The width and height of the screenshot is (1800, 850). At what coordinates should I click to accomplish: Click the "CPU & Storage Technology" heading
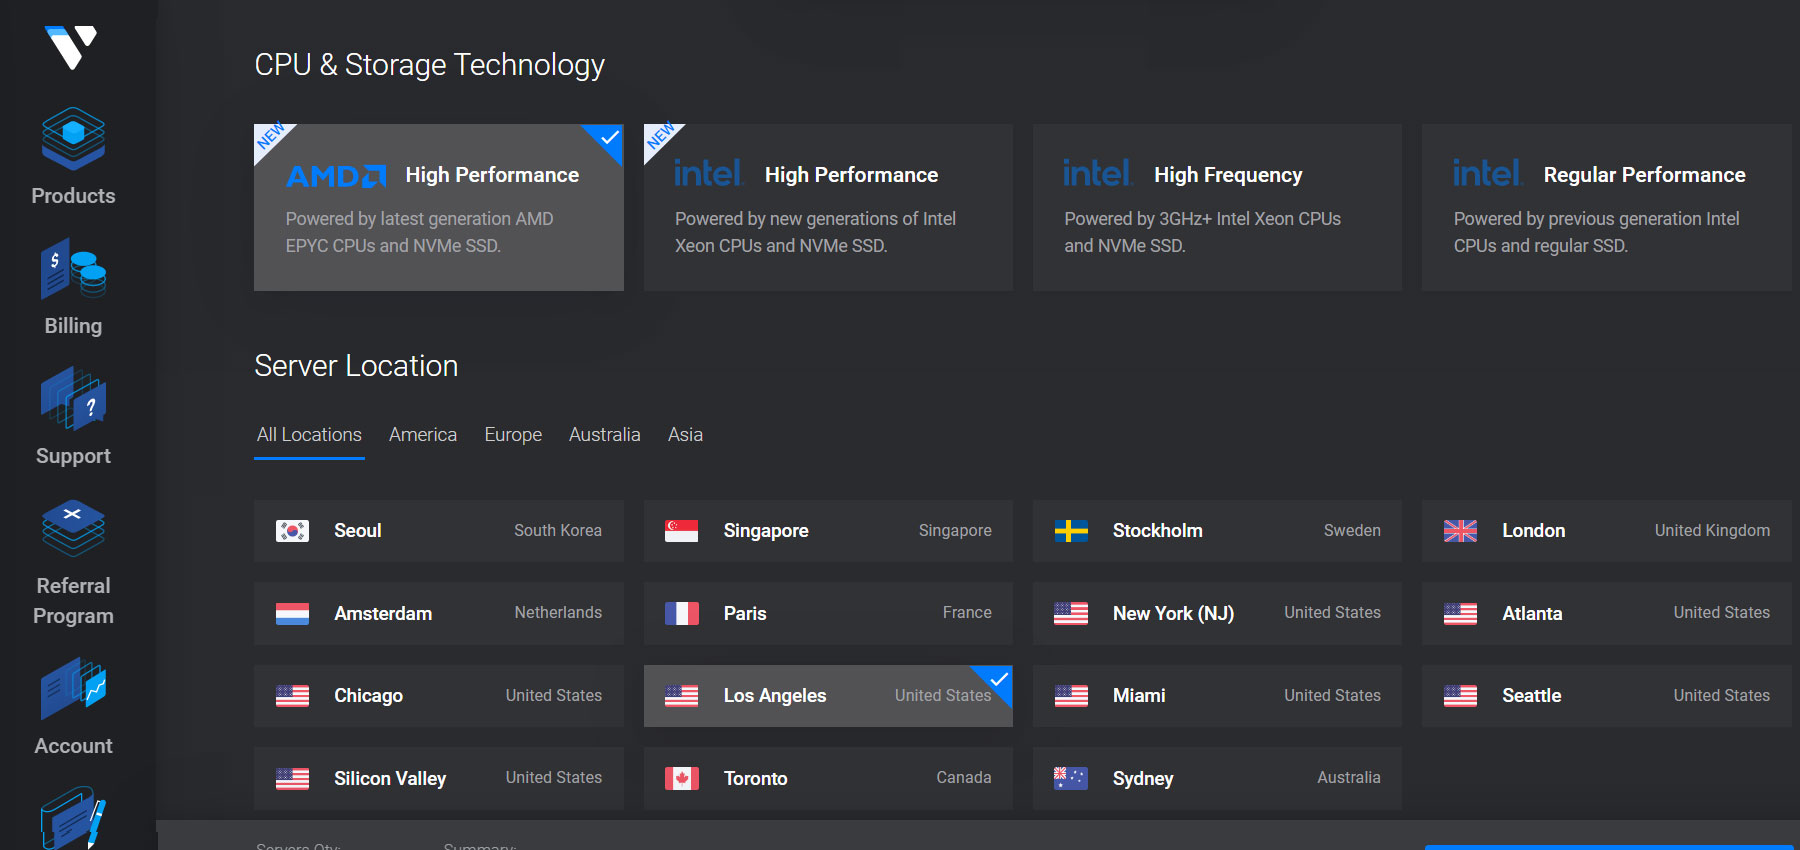(x=430, y=65)
